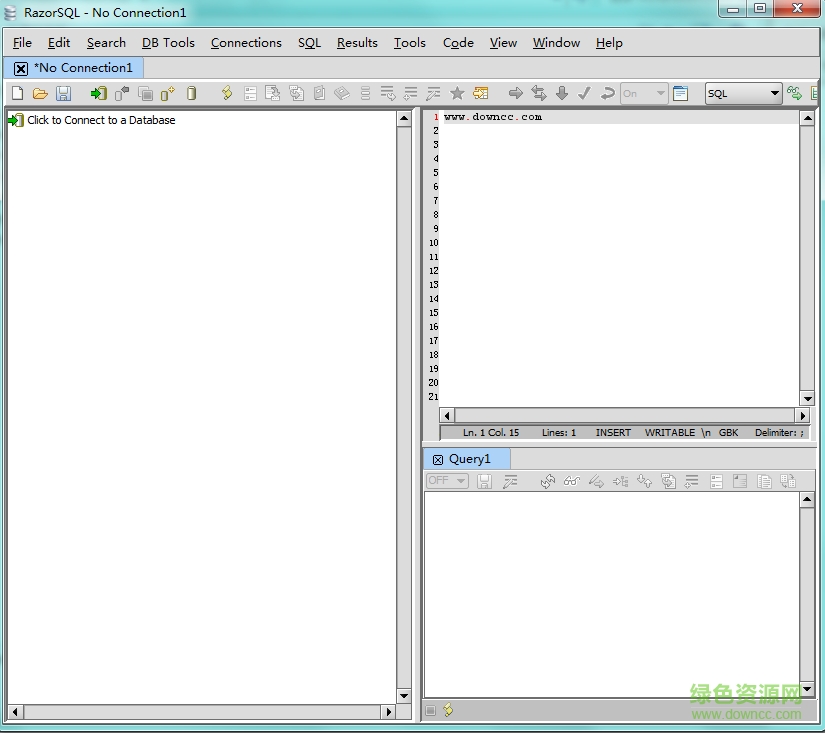Close the No Connection1 tab via X box
Image resolution: width=825 pixels, height=733 pixels.
21,68
